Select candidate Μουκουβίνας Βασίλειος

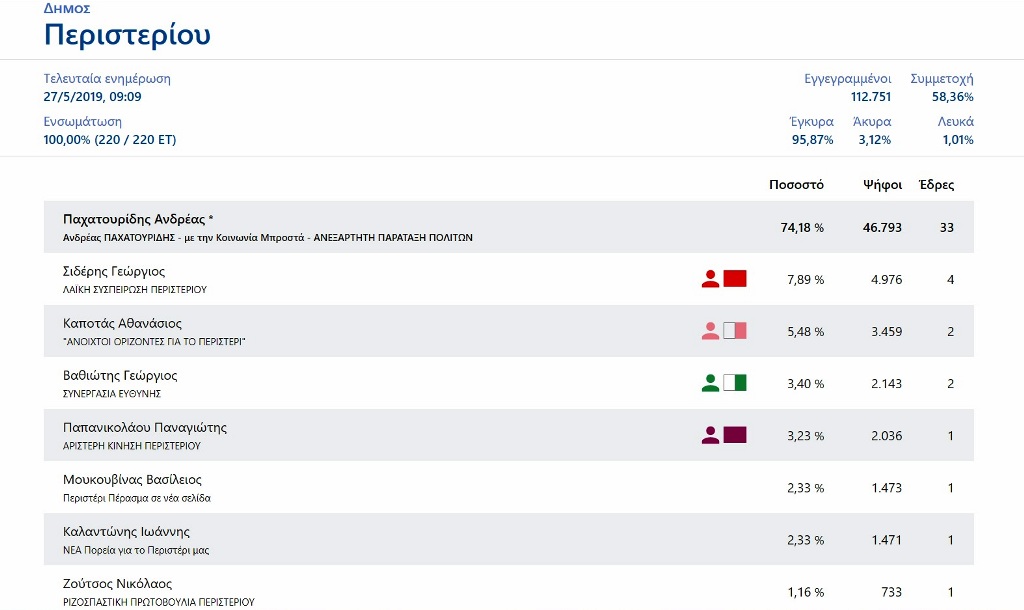132,479
